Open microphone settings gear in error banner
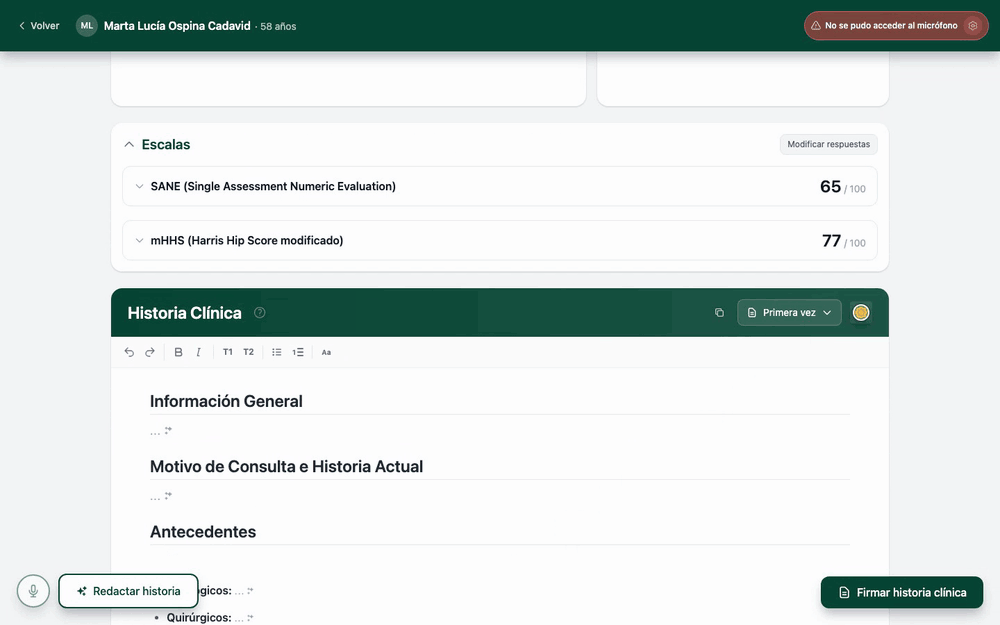Image resolution: width=1000 pixels, height=625 pixels. tap(973, 26)
